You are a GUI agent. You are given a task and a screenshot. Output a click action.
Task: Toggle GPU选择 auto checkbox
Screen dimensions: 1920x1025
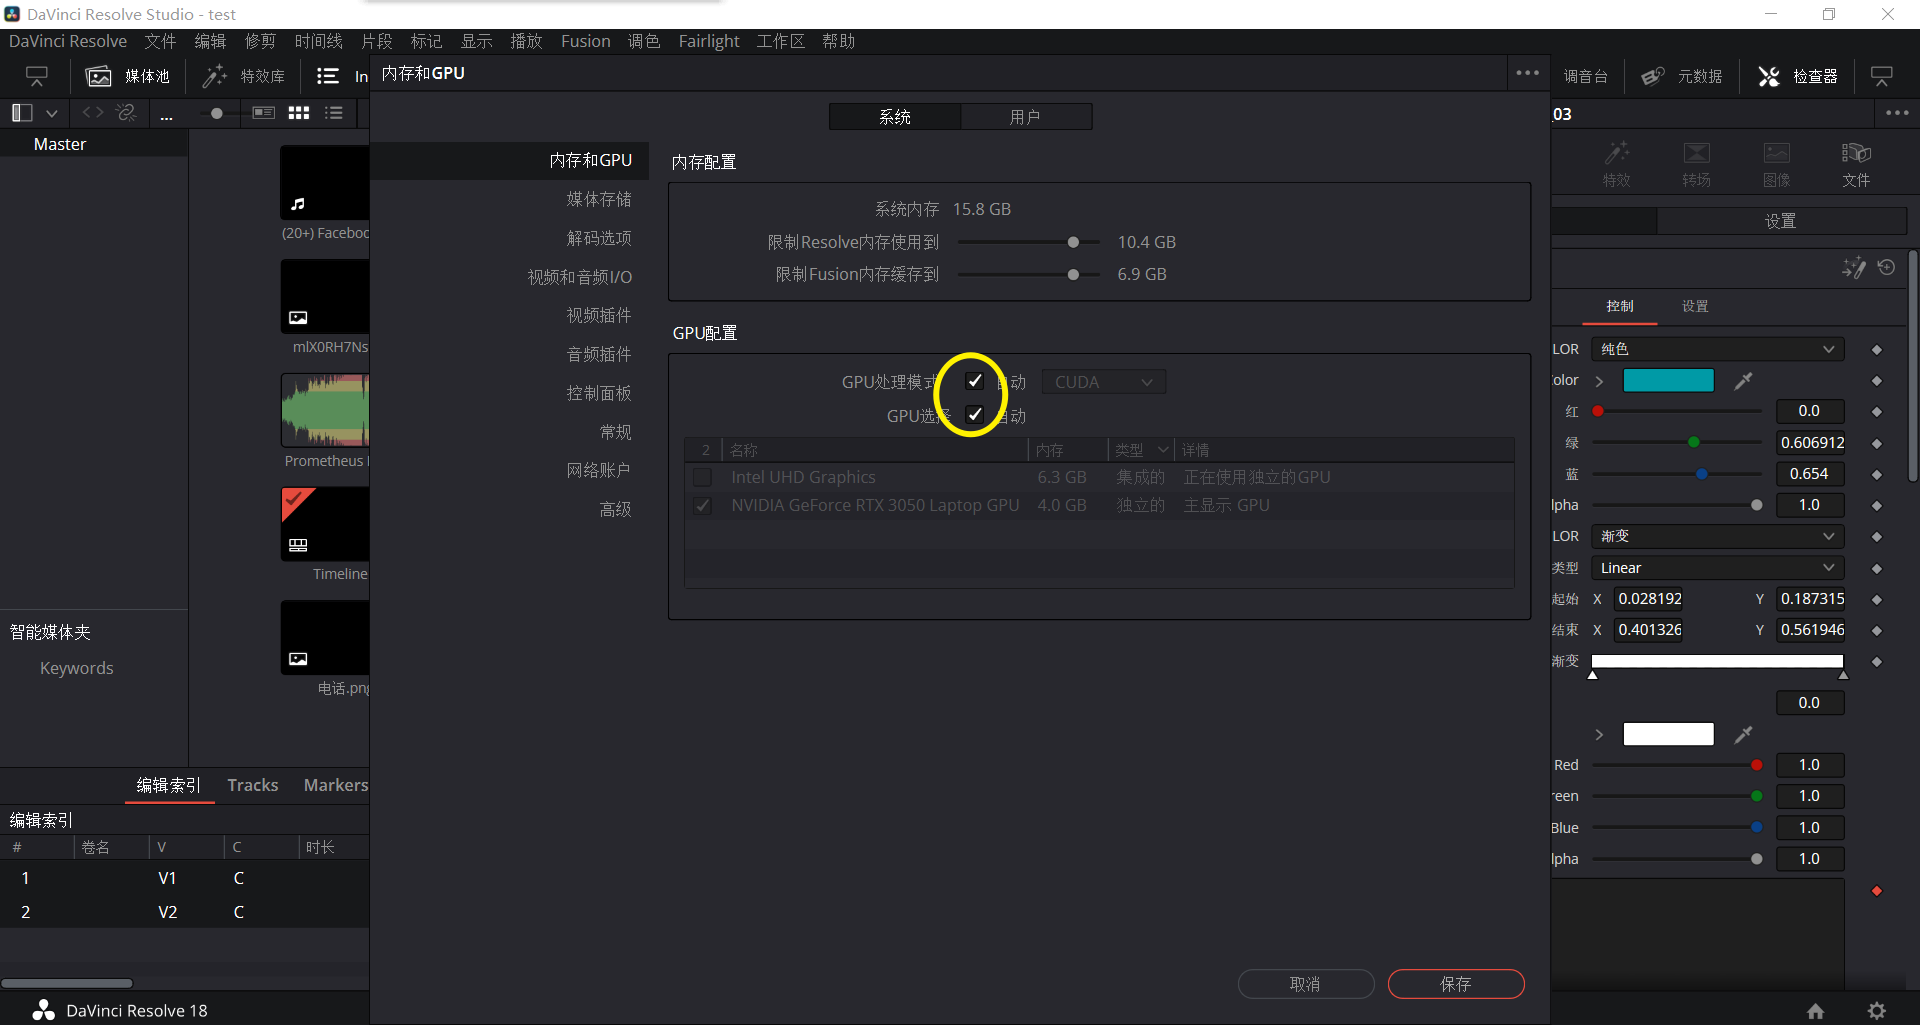tap(975, 414)
